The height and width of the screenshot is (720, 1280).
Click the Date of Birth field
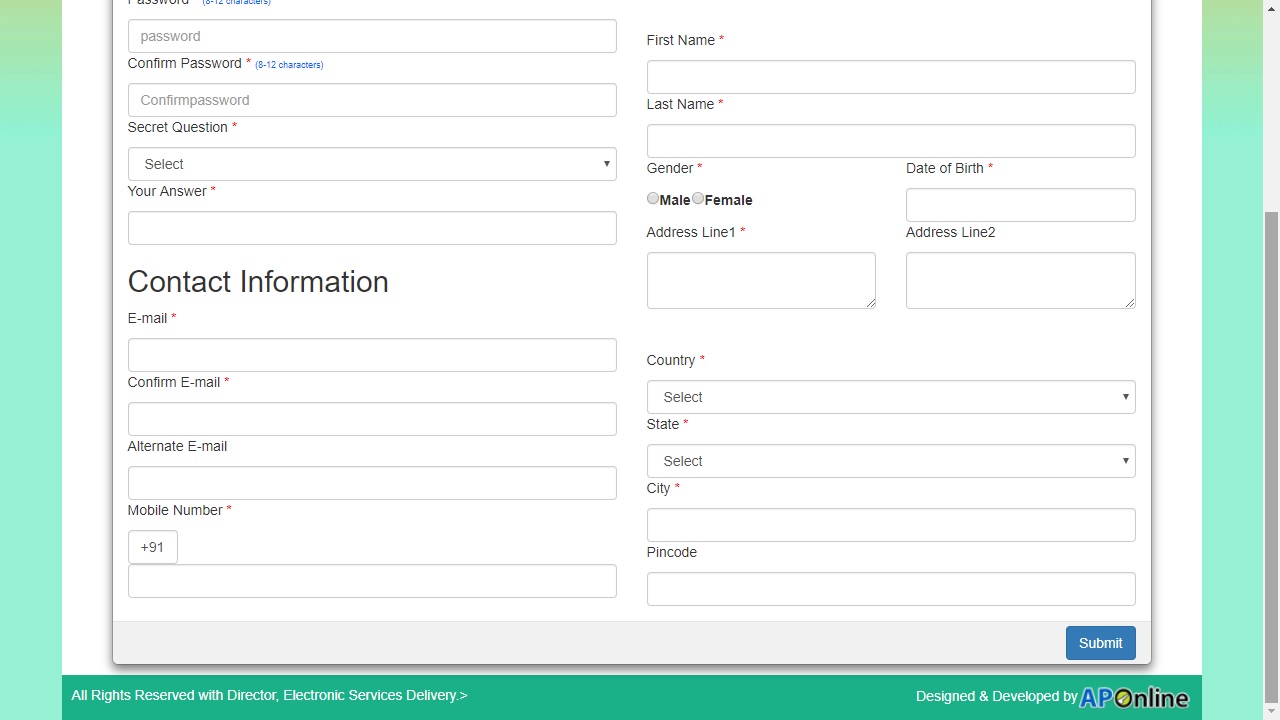click(x=1020, y=205)
